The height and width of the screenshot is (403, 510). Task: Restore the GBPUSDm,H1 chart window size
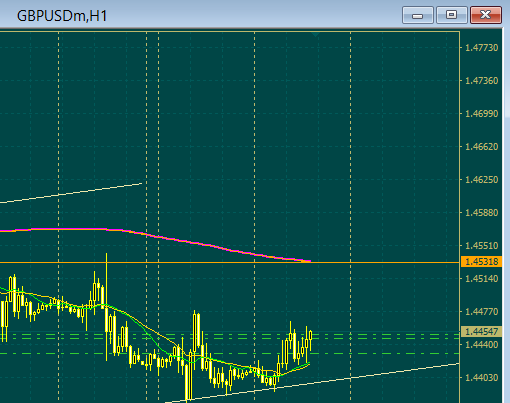[x=452, y=15]
